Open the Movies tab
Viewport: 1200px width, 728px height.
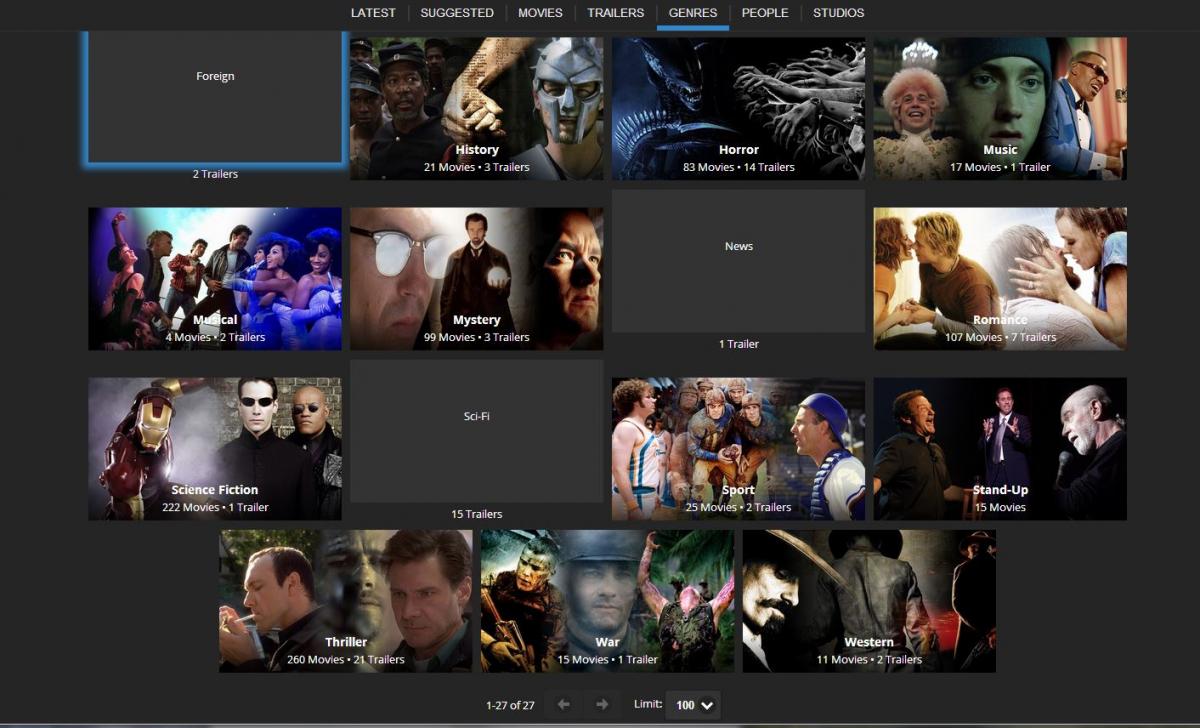540,13
